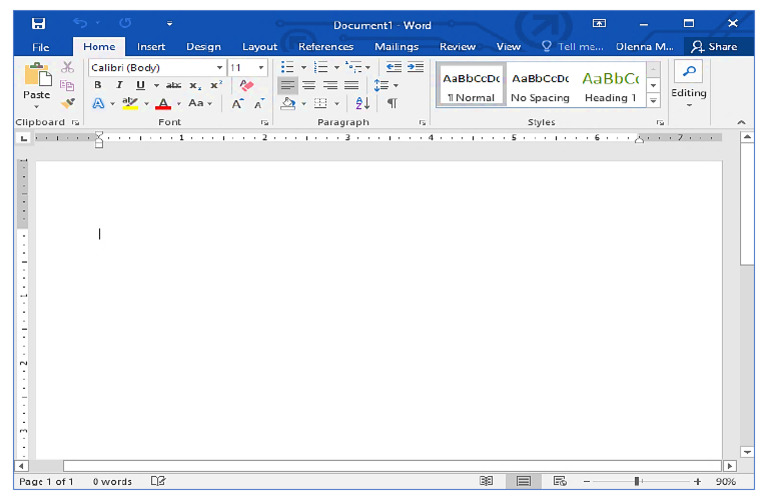Screen dimensions: 768x503
Task: Expand the Styles gallery more arrow
Action: coord(653,101)
